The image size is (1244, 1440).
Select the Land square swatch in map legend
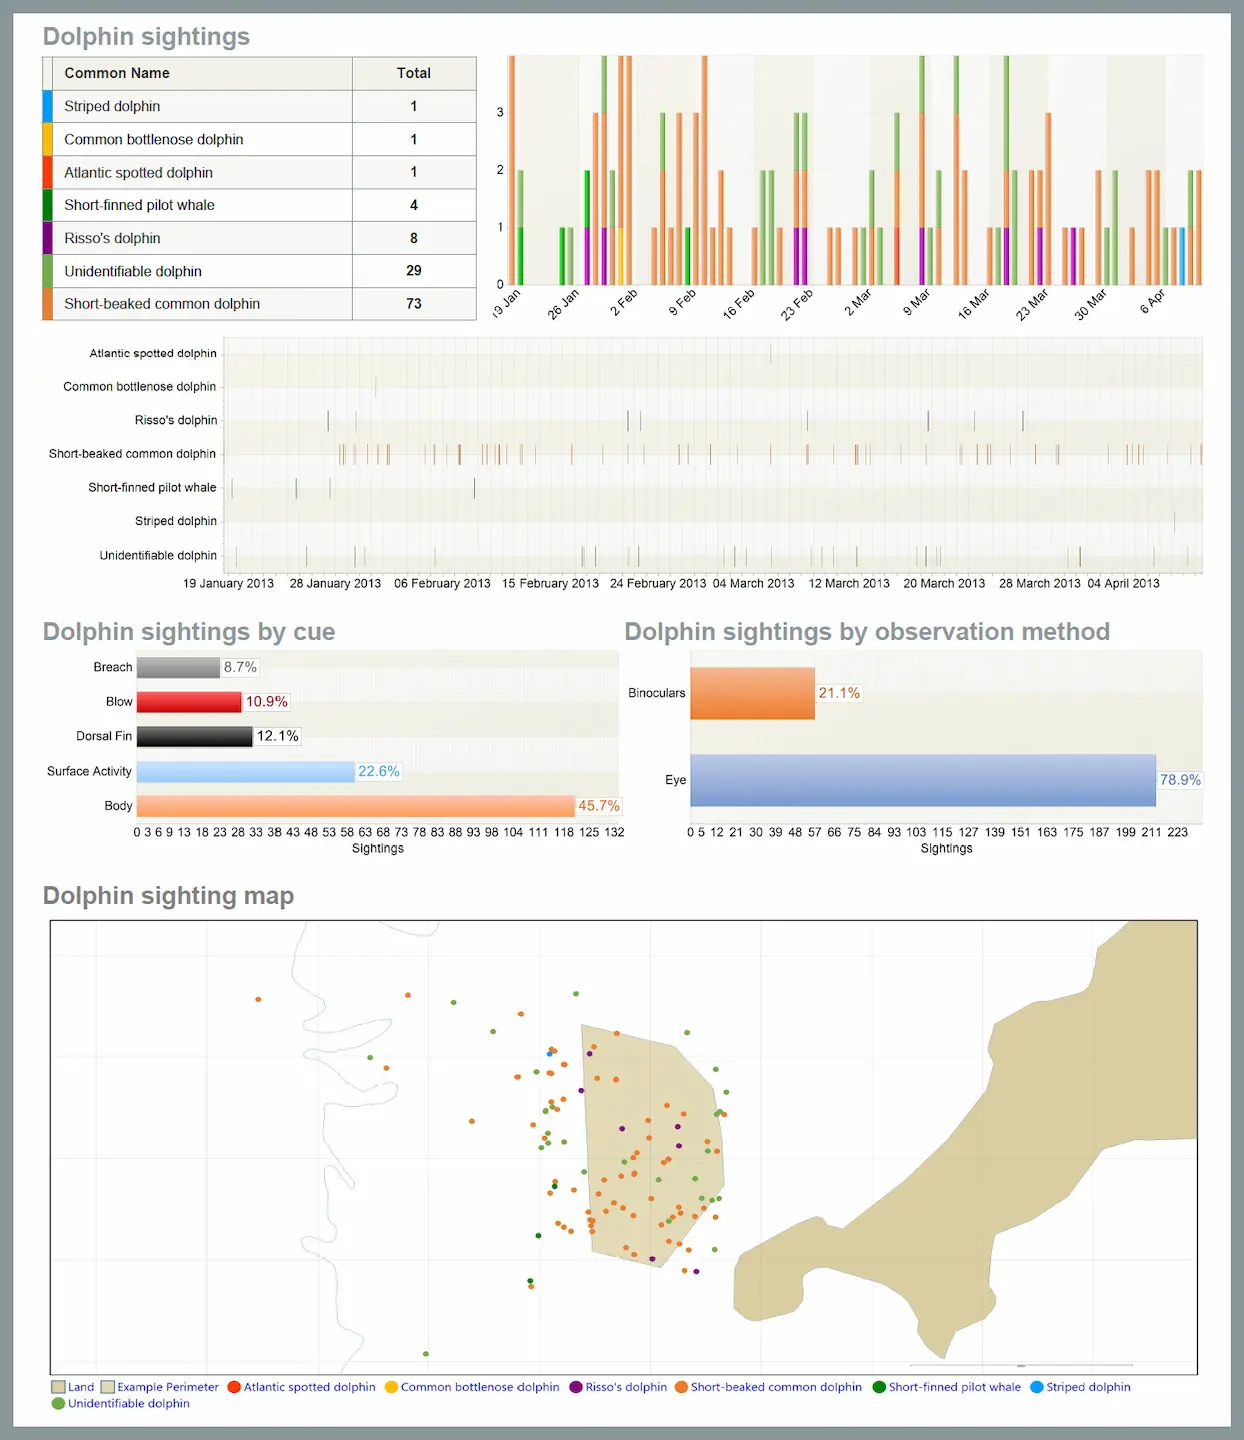[x=58, y=1387]
